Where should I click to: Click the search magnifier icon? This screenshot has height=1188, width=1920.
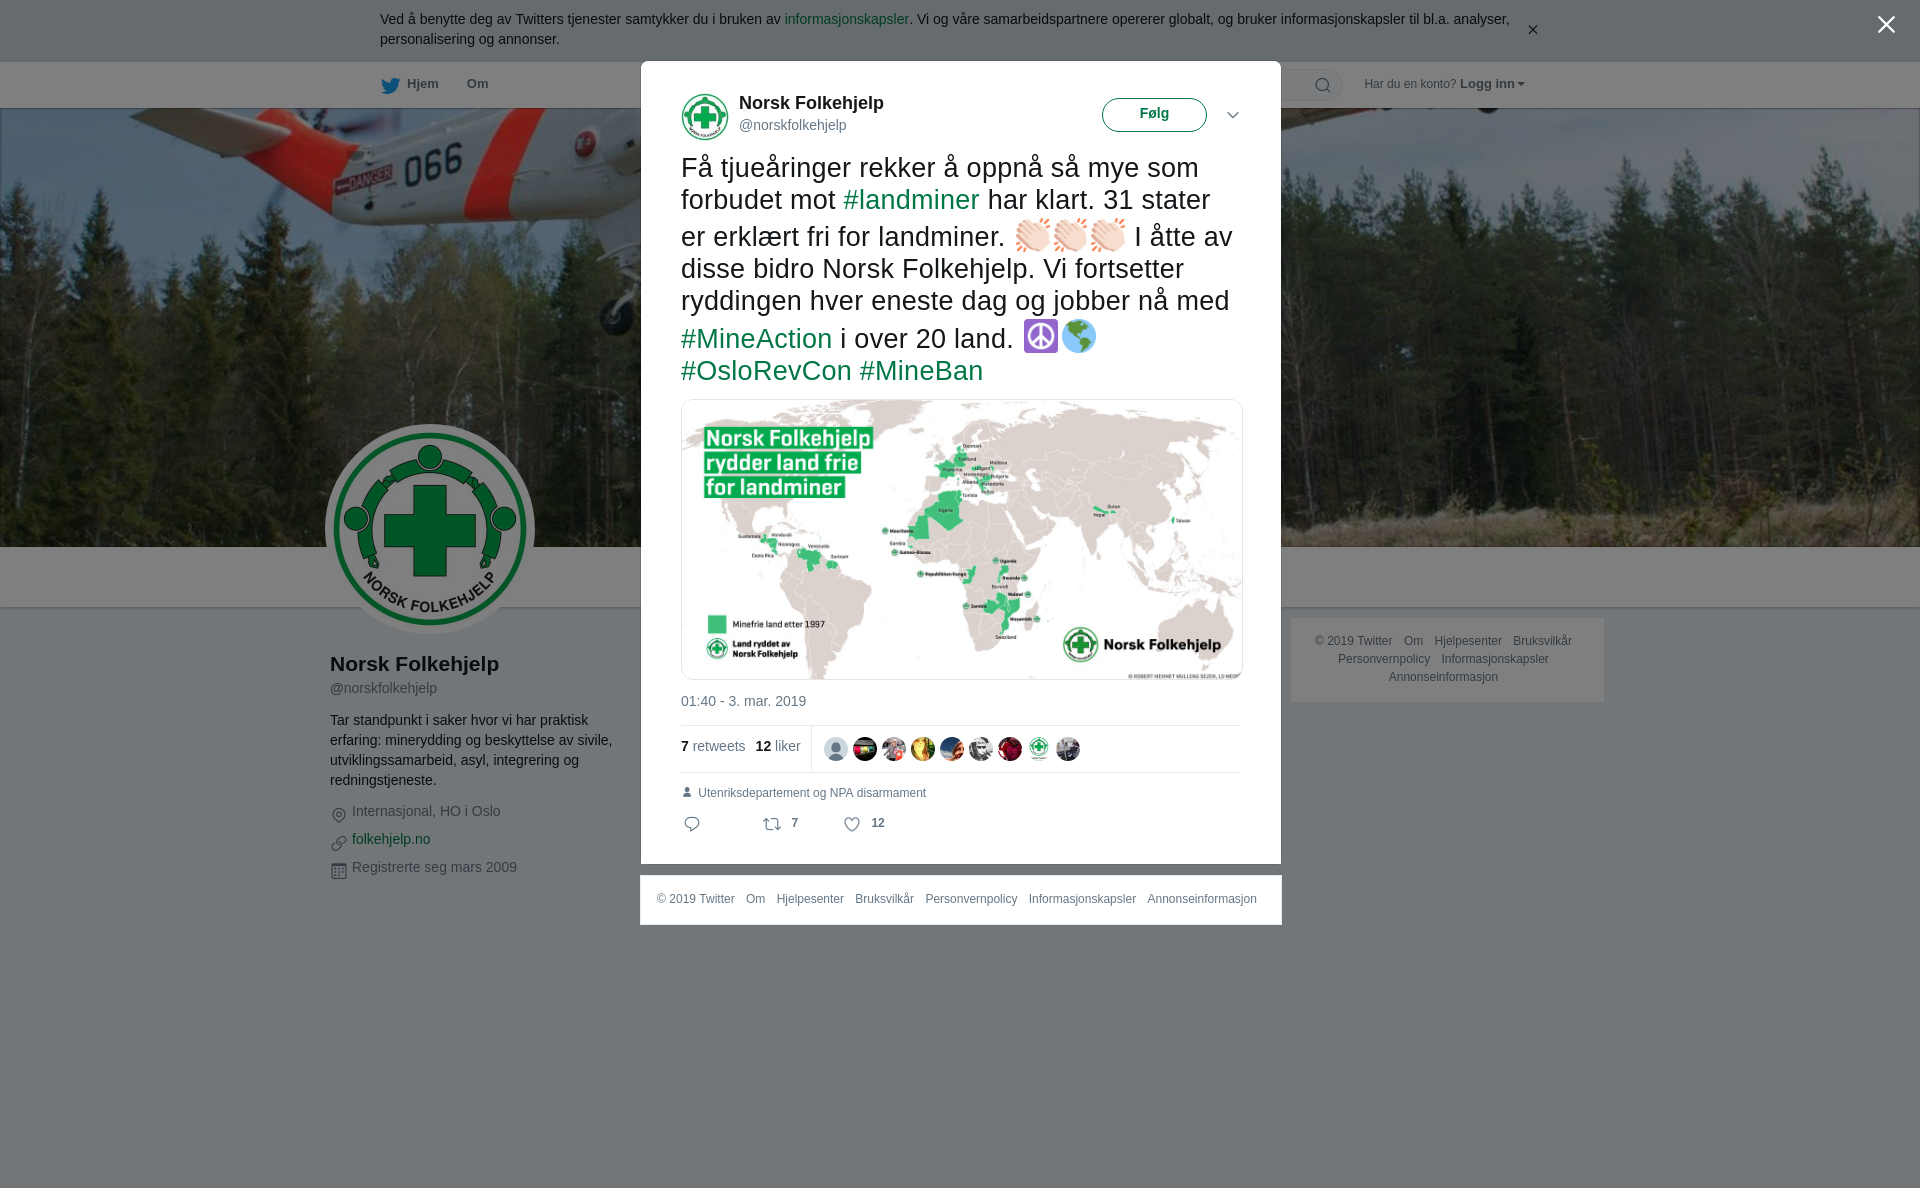pos(1323,85)
